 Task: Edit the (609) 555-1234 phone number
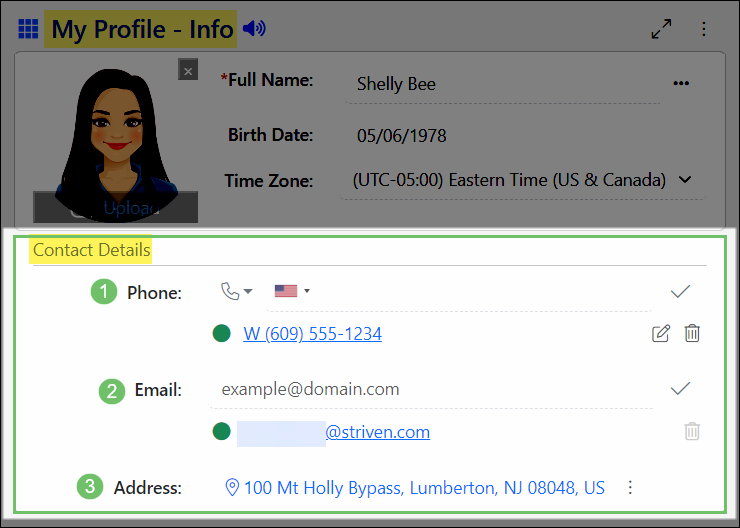tap(661, 334)
